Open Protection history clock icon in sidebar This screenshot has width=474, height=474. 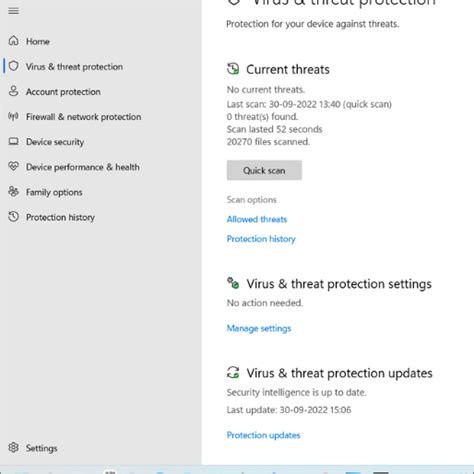(x=13, y=217)
